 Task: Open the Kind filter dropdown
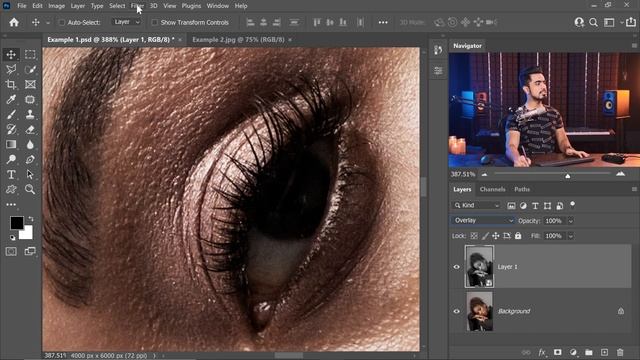(477, 205)
